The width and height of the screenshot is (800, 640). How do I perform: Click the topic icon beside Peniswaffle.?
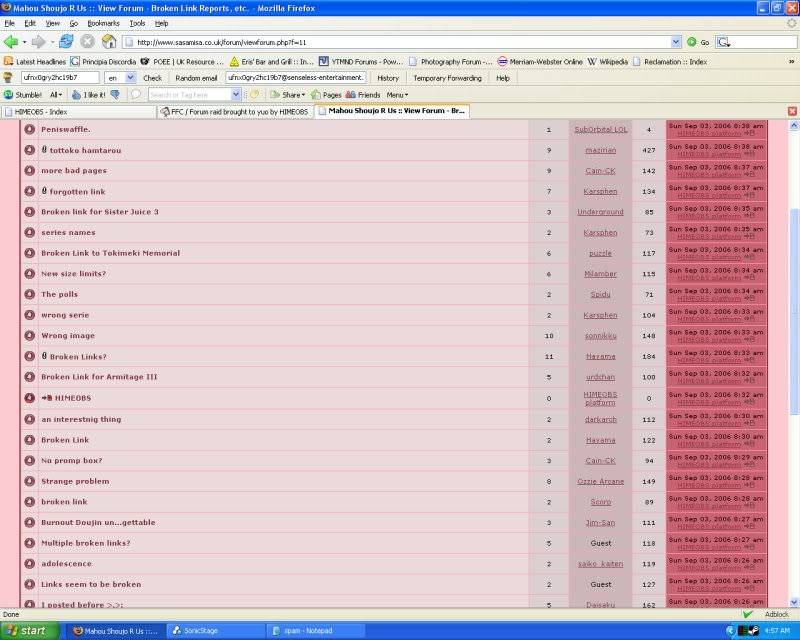click(30, 129)
